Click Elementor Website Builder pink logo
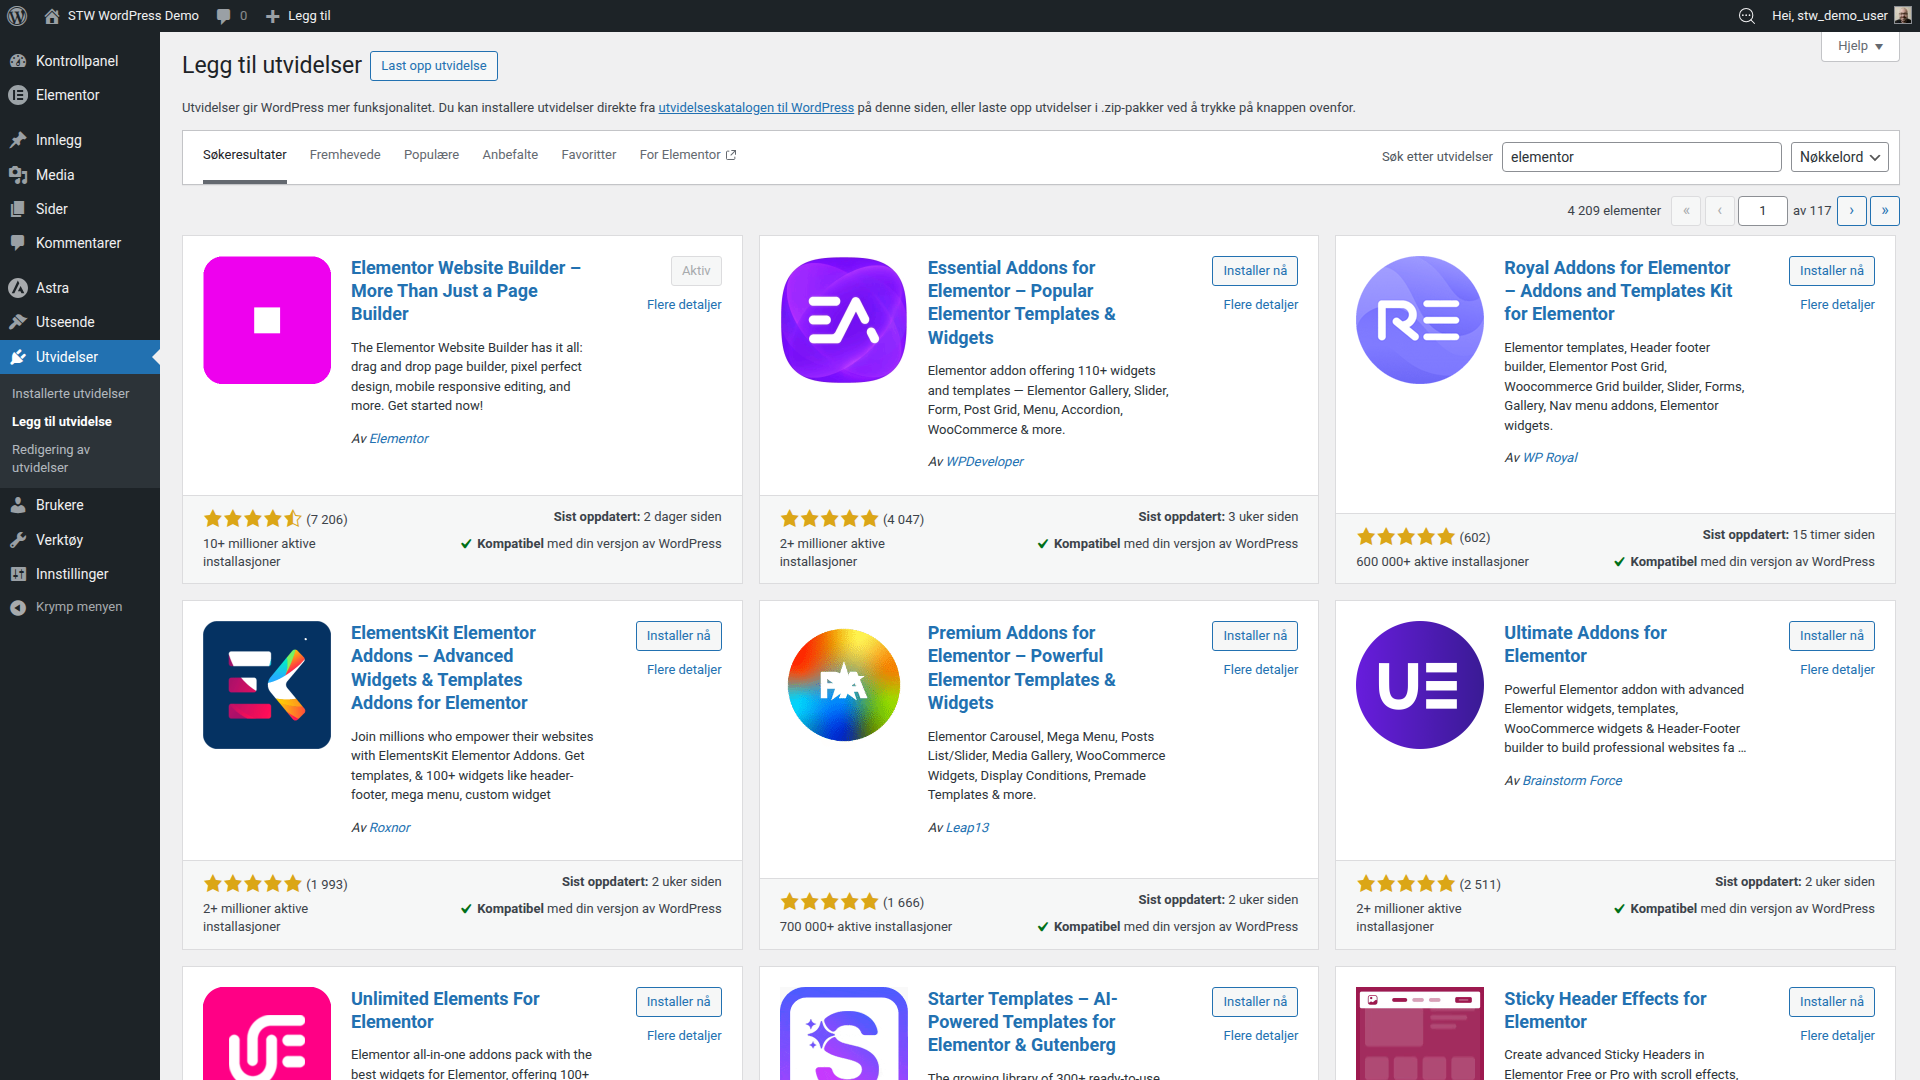The image size is (1920, 1080). pos(267,320)
